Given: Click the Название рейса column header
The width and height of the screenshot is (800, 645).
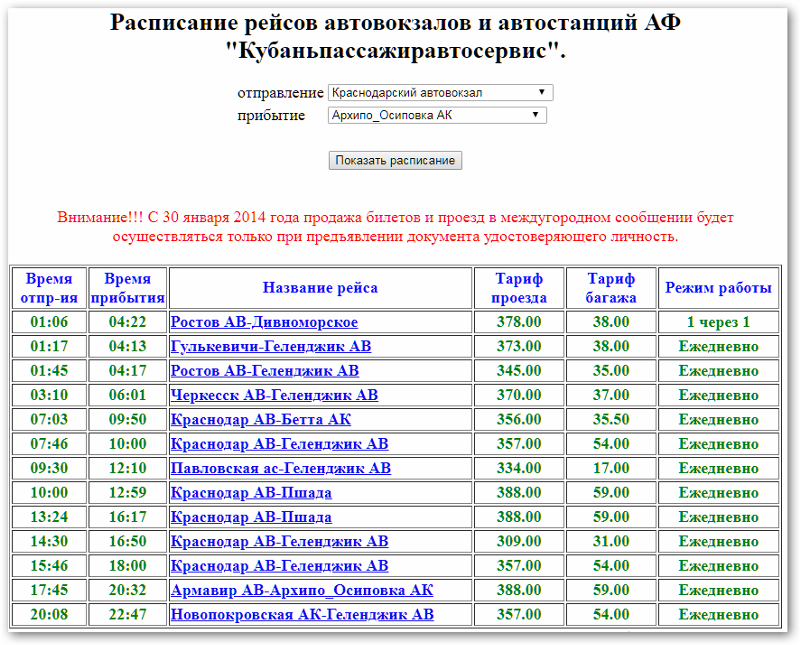Looking at the screenshot, I should point(320,288).
